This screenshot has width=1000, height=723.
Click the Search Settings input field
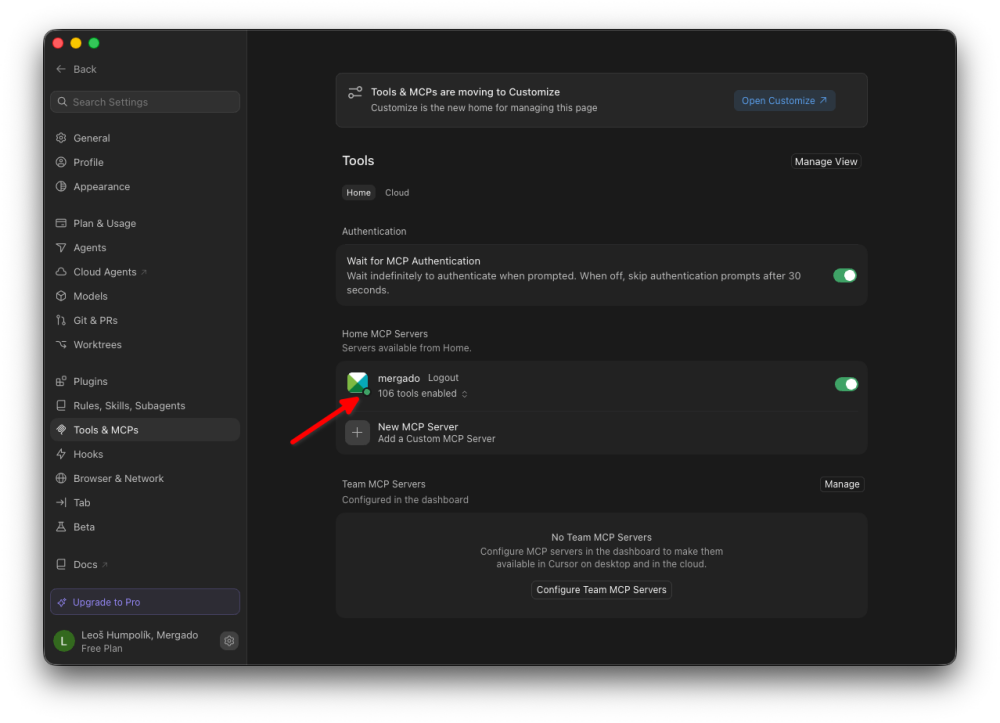tap(145, 101)
